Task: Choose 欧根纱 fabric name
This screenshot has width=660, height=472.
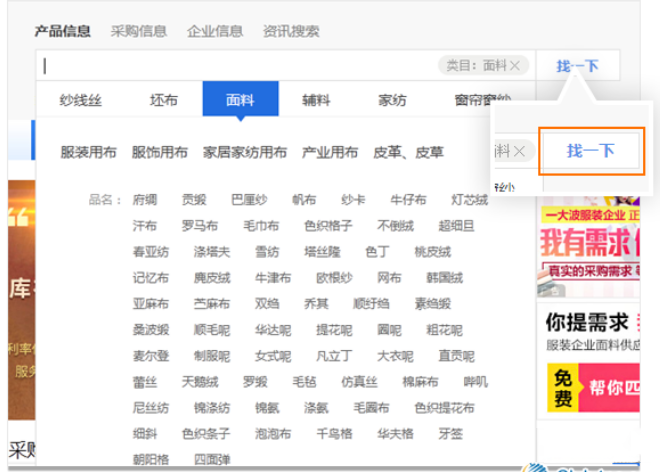Action: coord(334,278)
